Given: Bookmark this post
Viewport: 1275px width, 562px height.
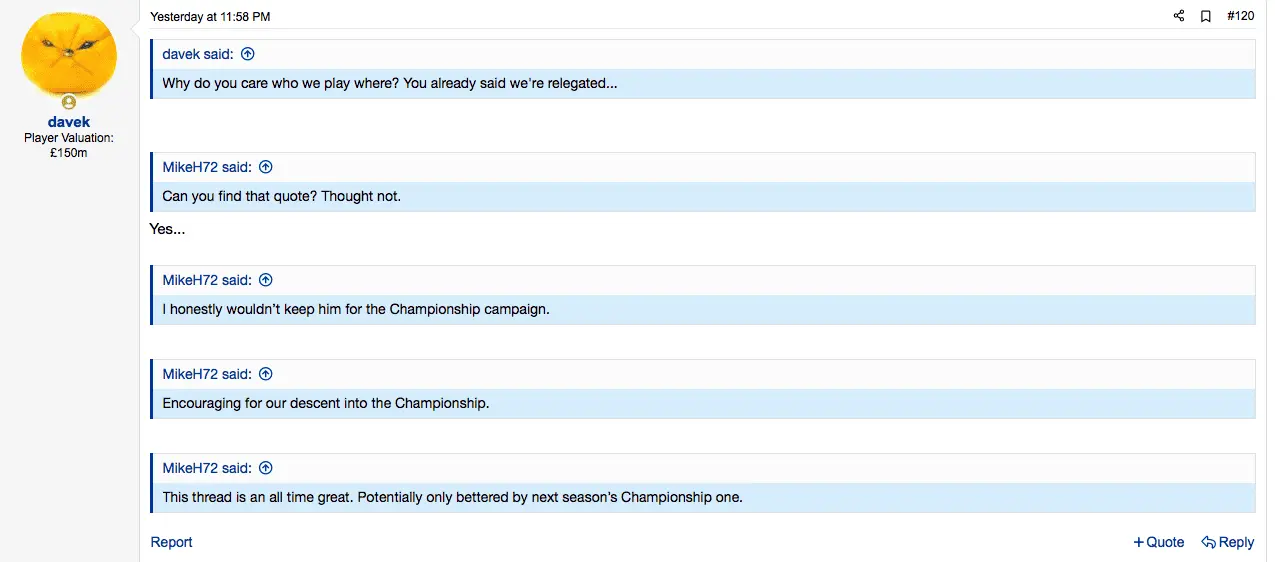Looking at the screenshot, I should [1206, 16].
